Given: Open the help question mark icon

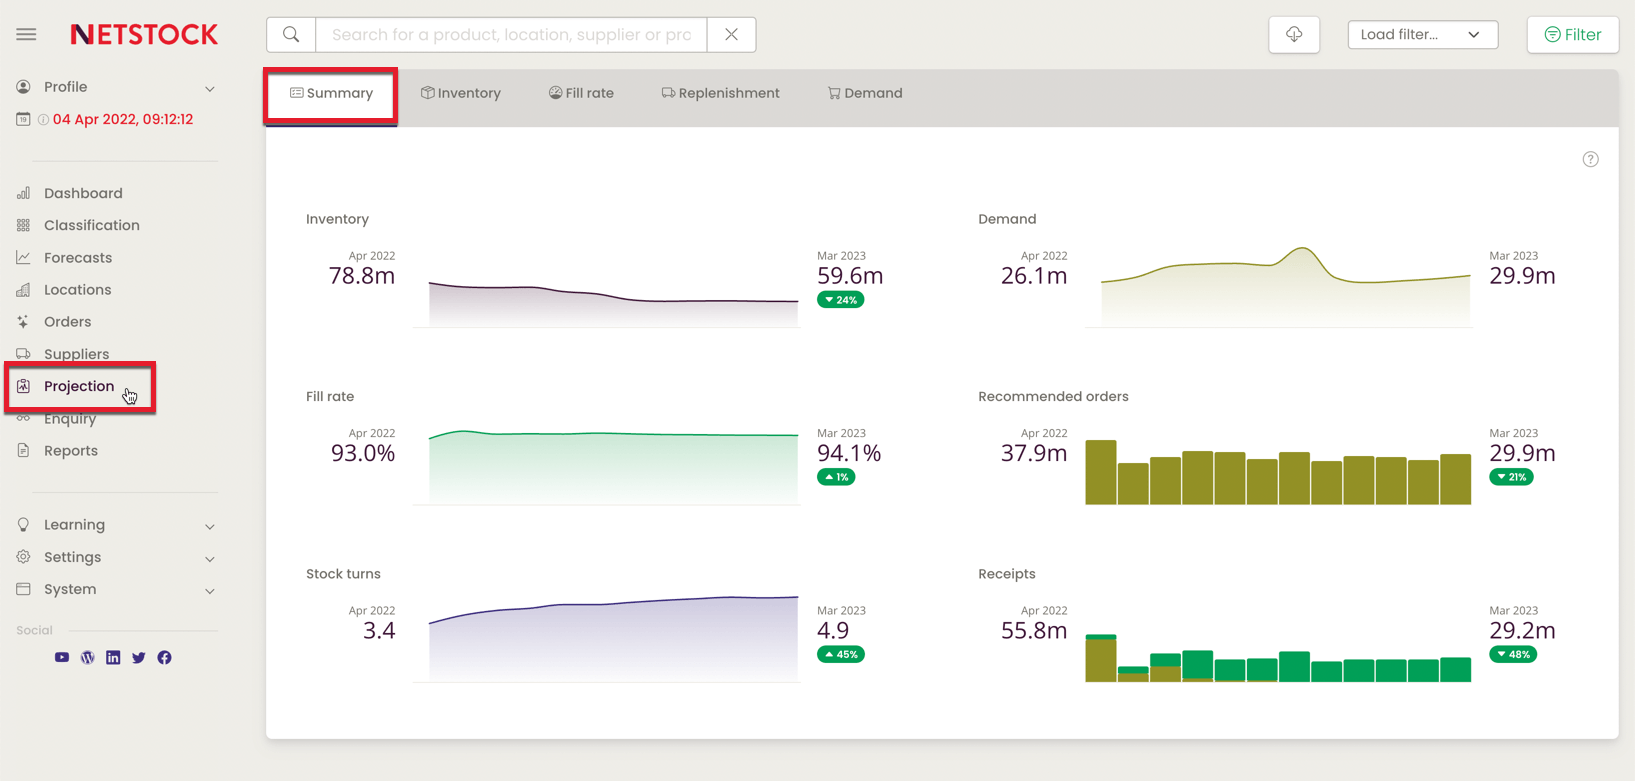Looking at the screenshot, I should pos(1590,159).
